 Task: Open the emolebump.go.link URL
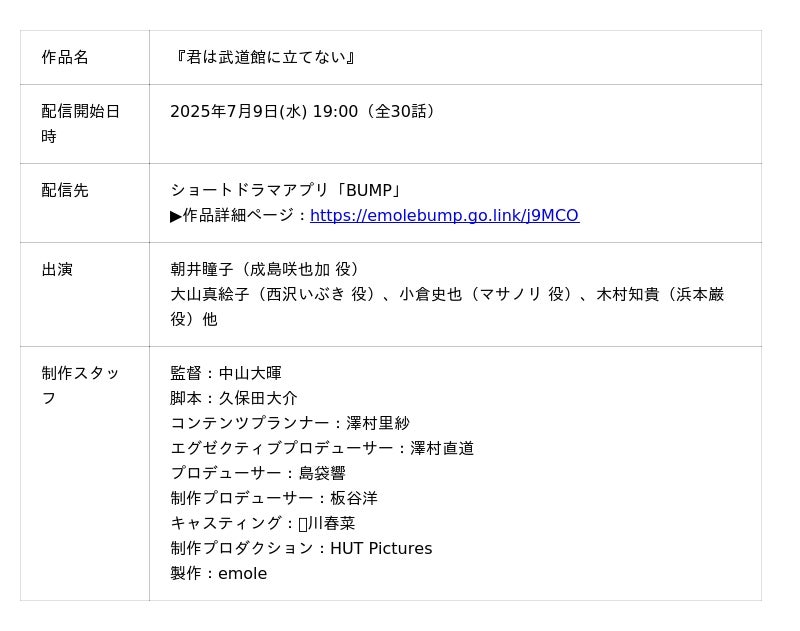(x=444, y=215)
